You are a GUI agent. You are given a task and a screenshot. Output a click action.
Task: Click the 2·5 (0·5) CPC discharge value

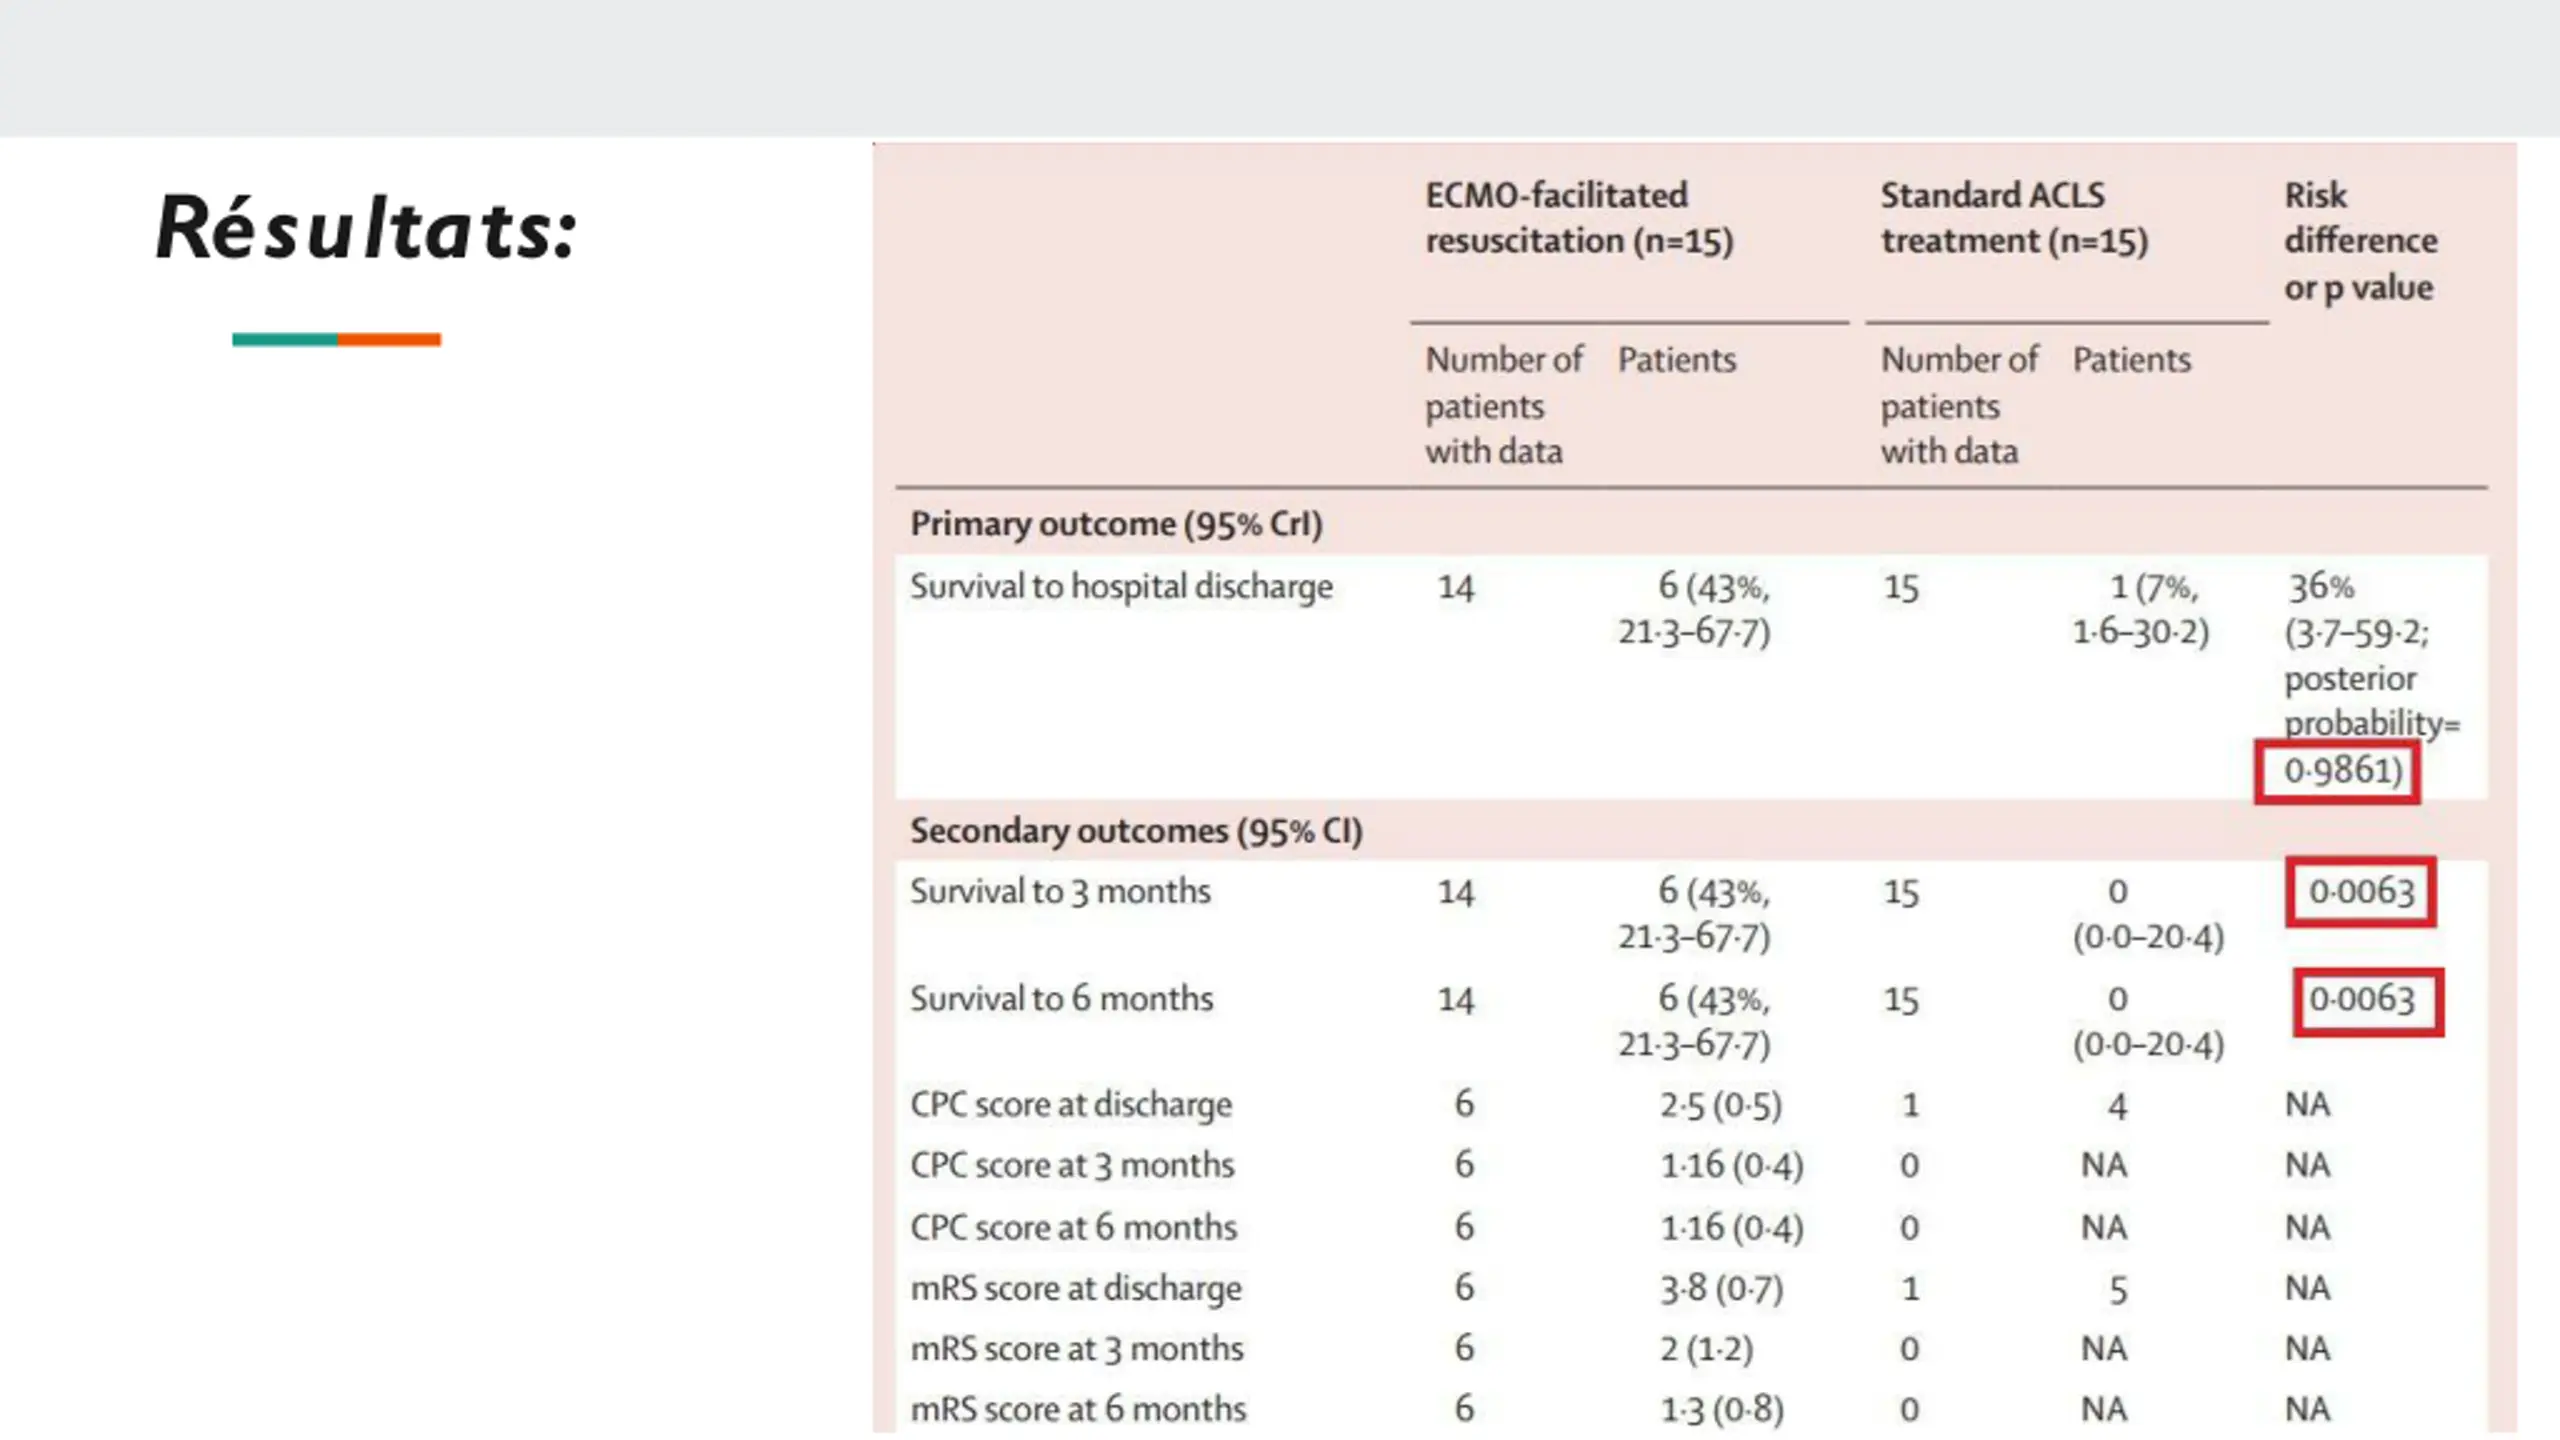(1721, 1105)
